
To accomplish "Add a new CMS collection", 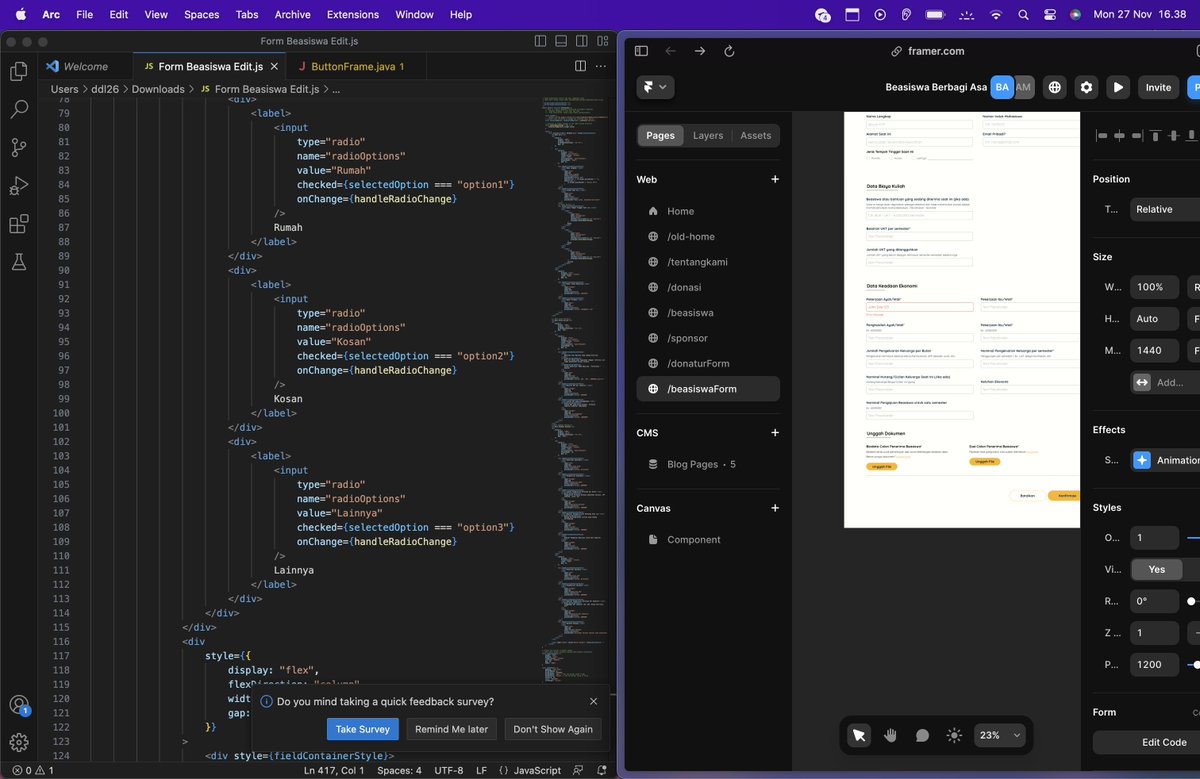I will (x=774, y=433).
